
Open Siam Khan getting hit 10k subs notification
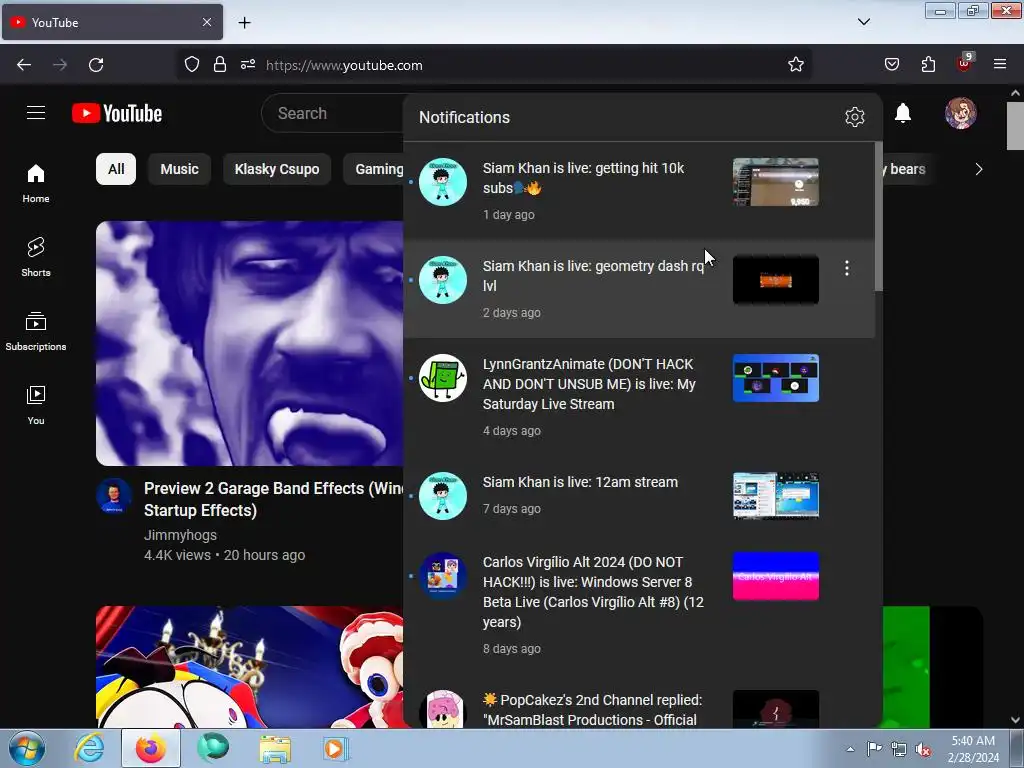tap(639, 191)
